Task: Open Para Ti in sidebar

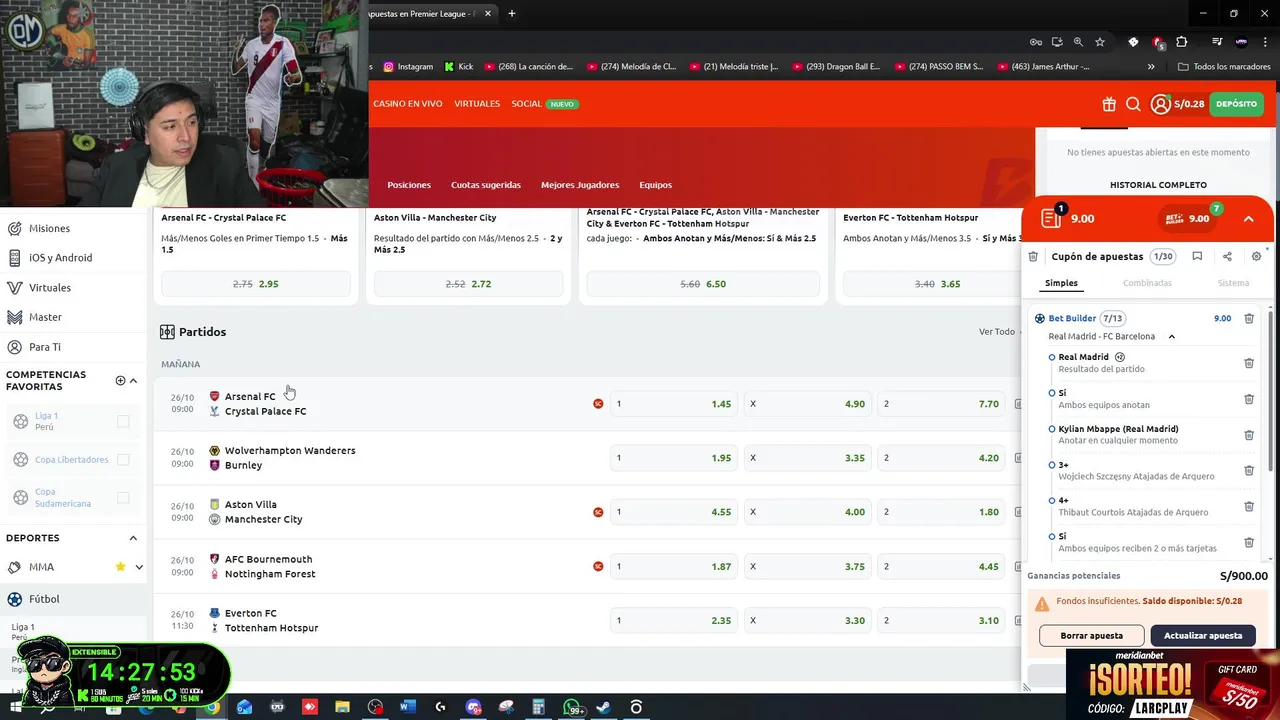Action: click(x=44, y=347)
